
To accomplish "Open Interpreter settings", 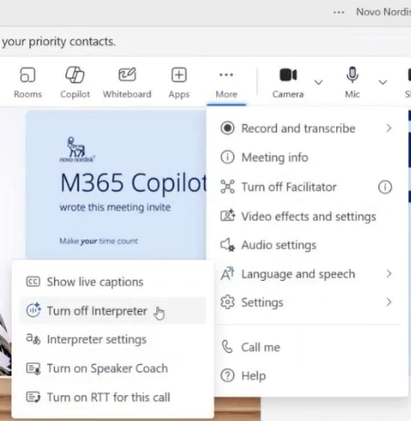I will [113, 339].
